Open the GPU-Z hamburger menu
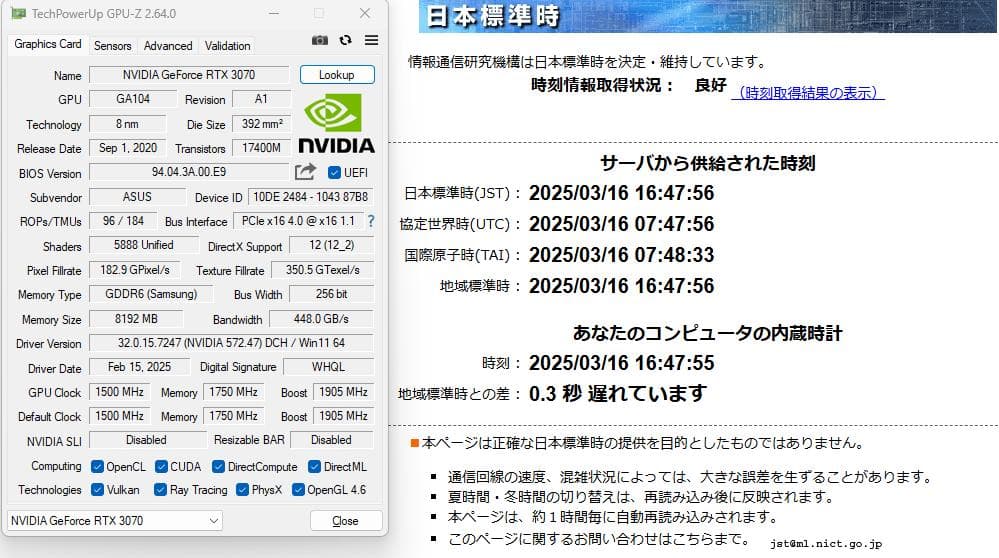The height and width of the screenshot is (558, 999). (371, 40)
